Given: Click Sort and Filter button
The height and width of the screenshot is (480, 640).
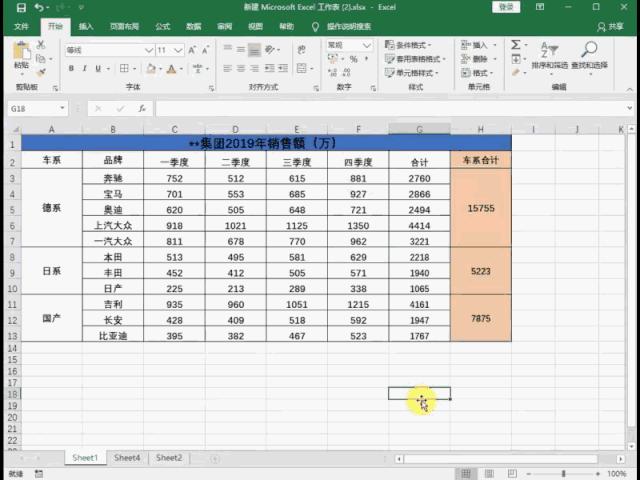Looking at the screenshot, I should (549, 56).
